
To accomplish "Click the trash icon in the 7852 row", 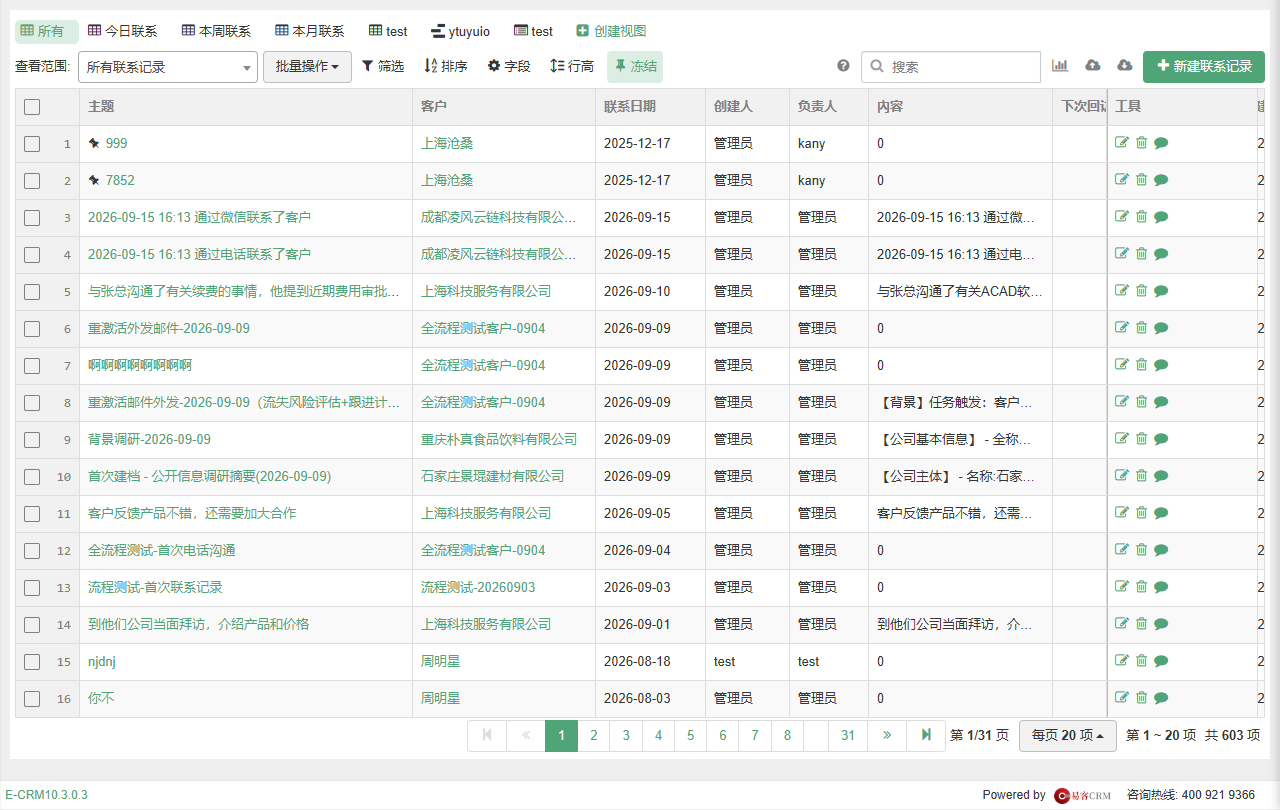I will point(1141,180).
